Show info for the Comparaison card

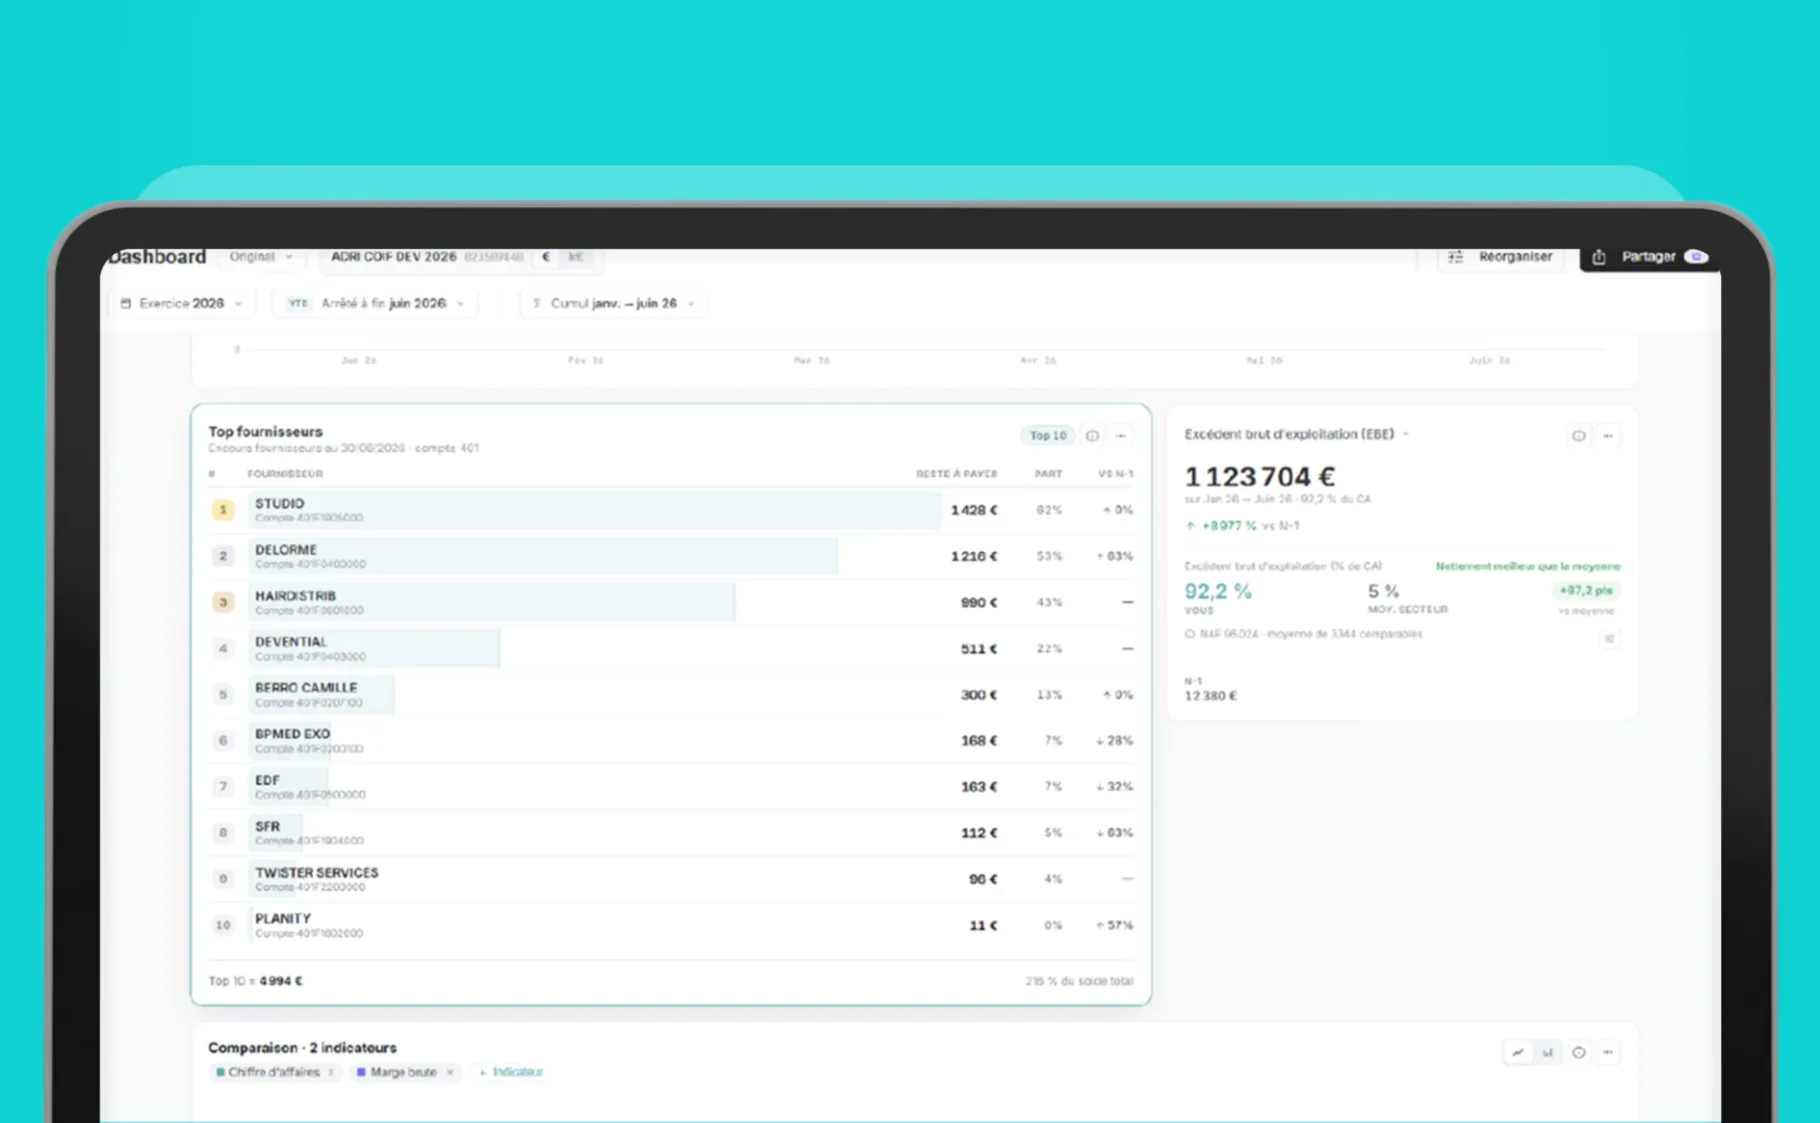(1578, 1052)
